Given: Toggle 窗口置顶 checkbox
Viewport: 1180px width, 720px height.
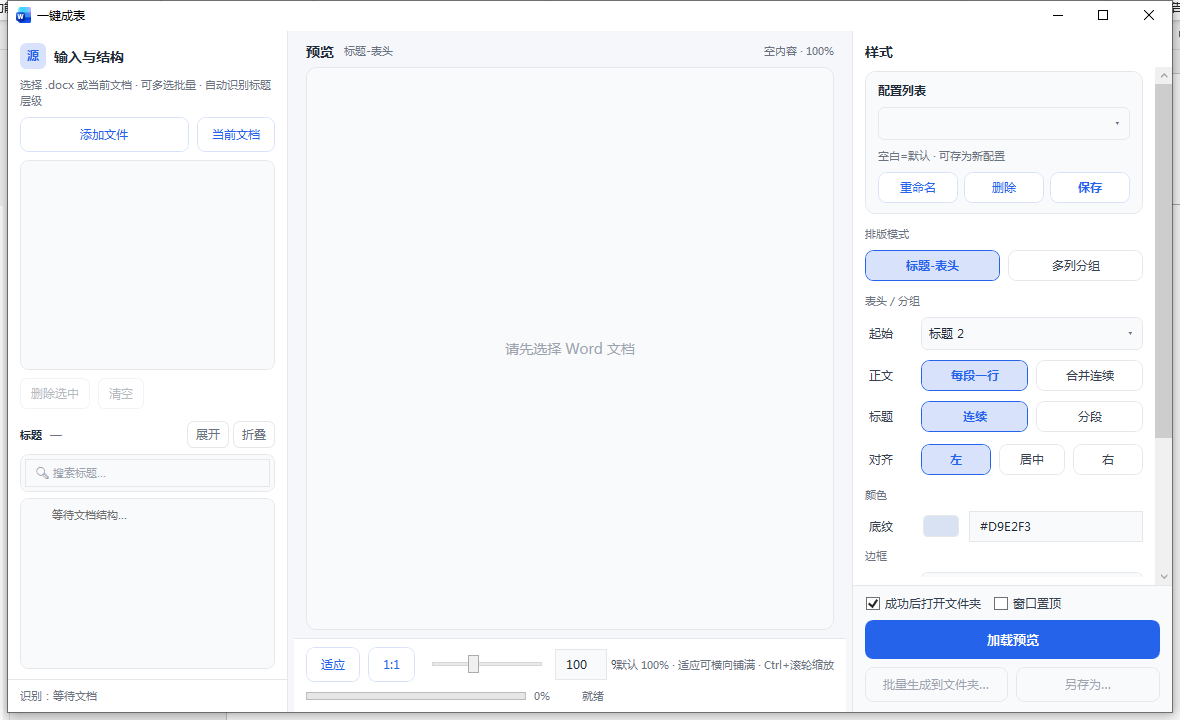Looking at the screenshot, I should (x=1001, y=603).
